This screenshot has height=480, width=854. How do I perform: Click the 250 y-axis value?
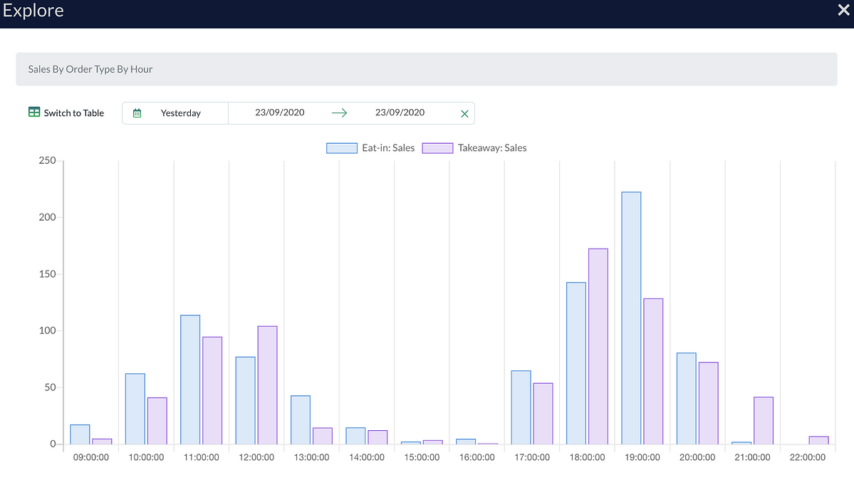tap(47, 160)
